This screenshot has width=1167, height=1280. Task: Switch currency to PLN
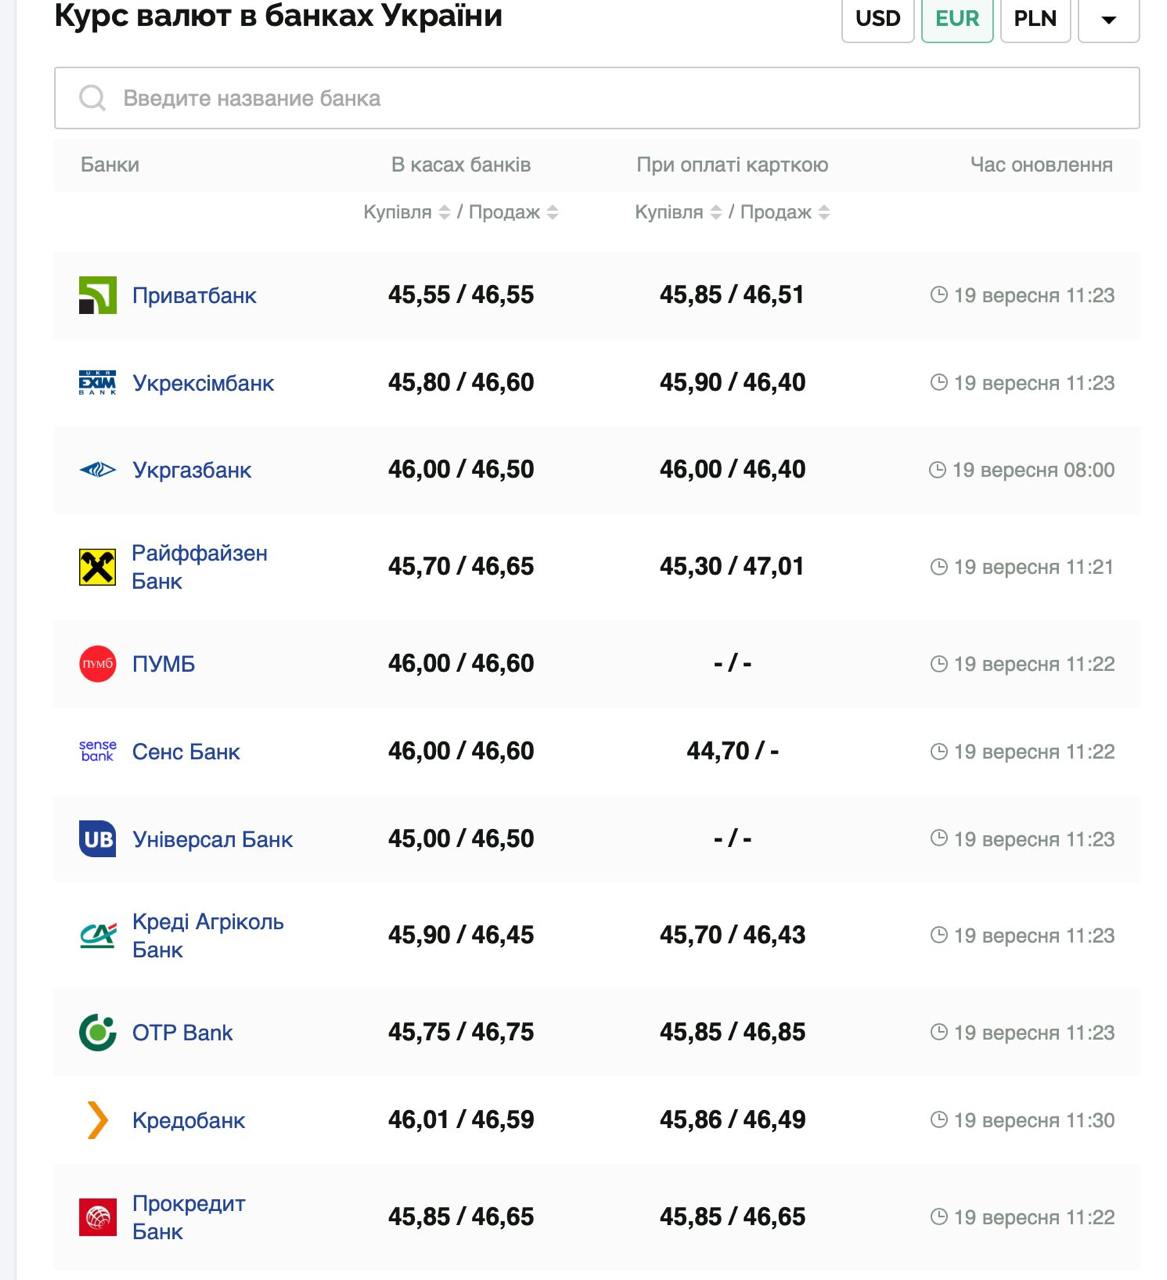[1035, 19]
